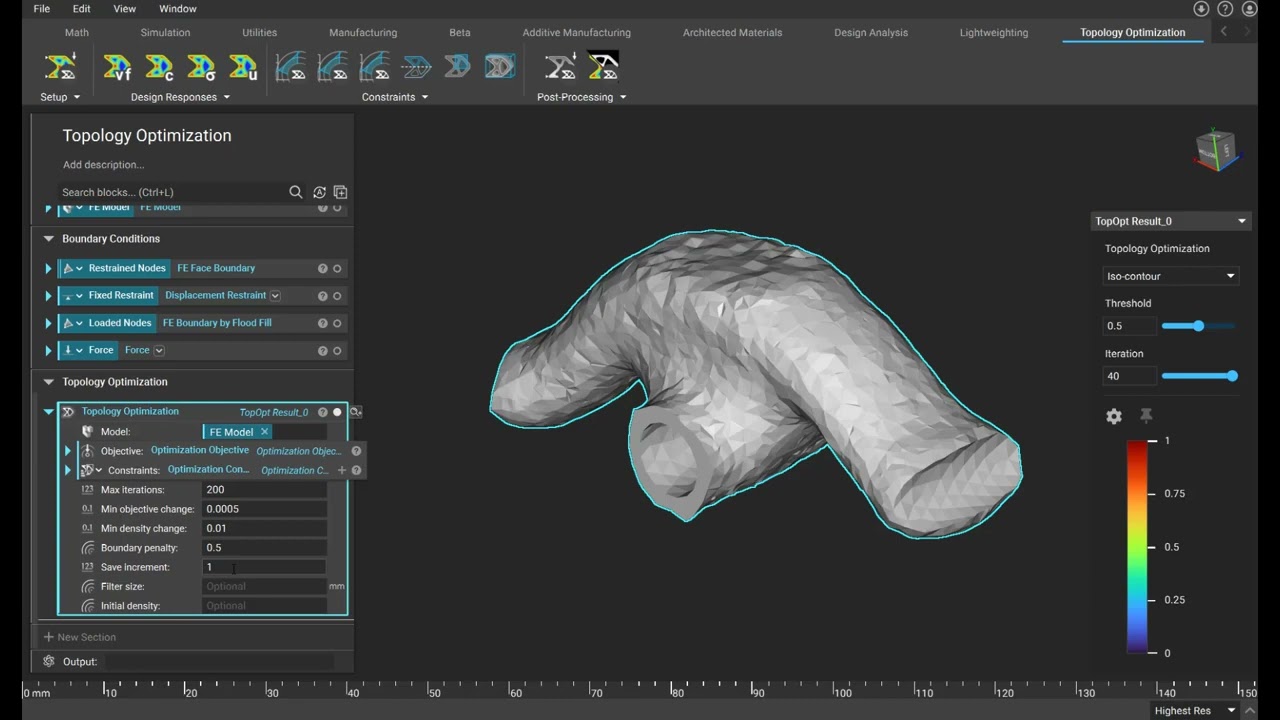Select the compliance (c) response icon
Image resolution: width=1280 pixels, height=720 pixels.
[159, 67]
